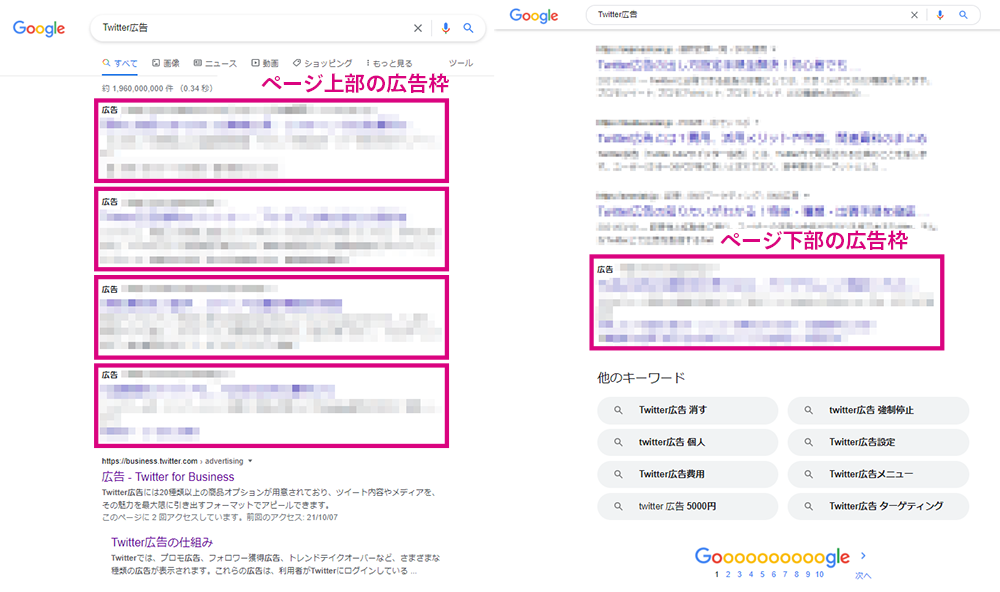Start voice search in left window
Image resolution: width=1000 pixels, height=592 pixels.
point(446,28)
